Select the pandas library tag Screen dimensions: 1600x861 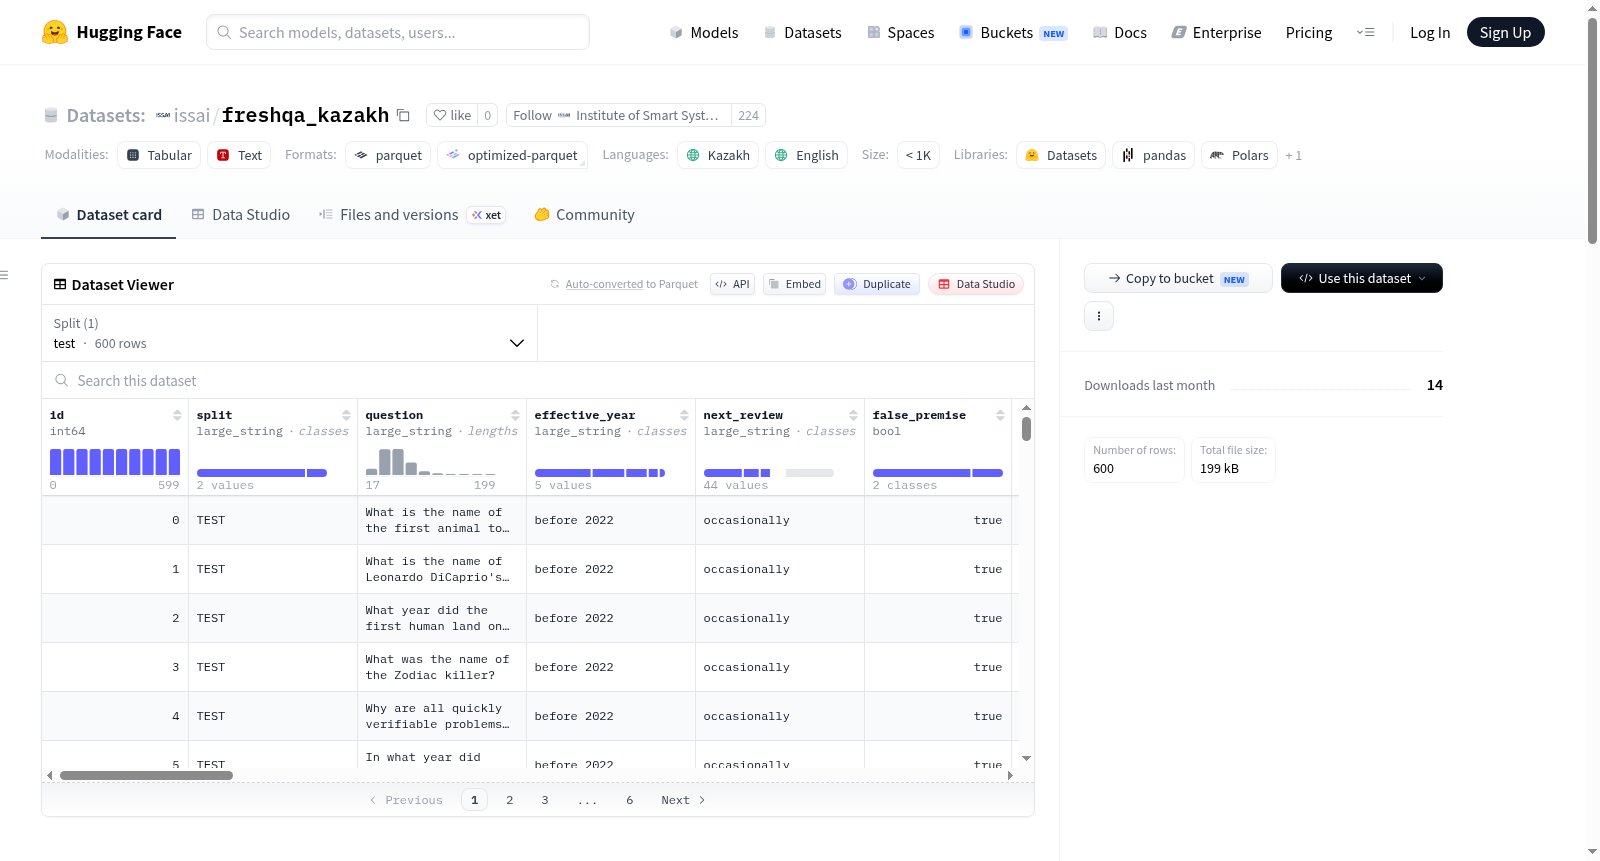pos(1154,155)
